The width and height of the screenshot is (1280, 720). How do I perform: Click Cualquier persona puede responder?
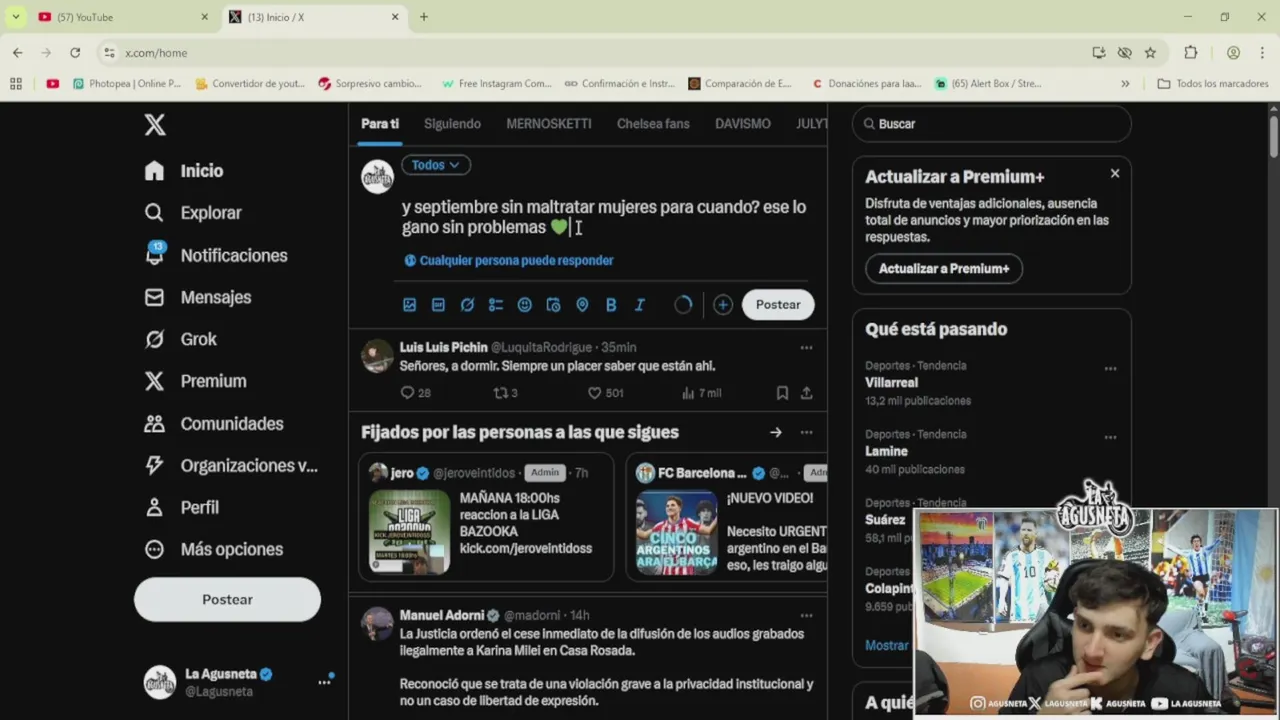pyautogui.click(x=509, y=260)
